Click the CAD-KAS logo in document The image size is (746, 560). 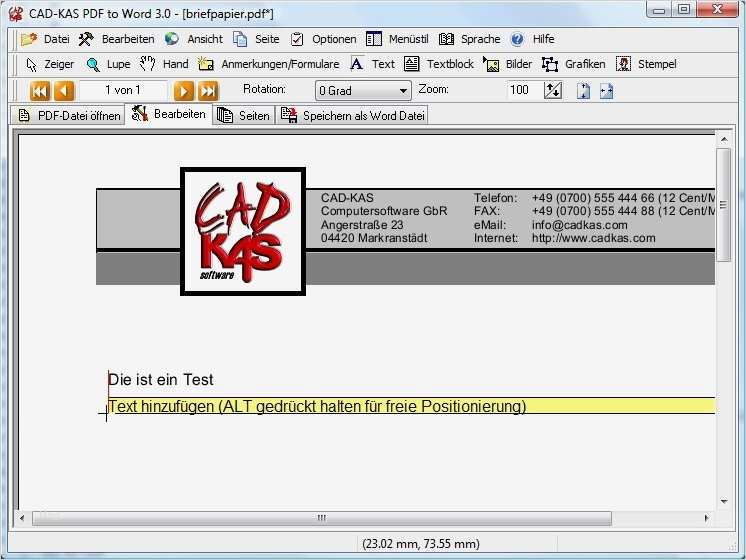tap(243, 231)
